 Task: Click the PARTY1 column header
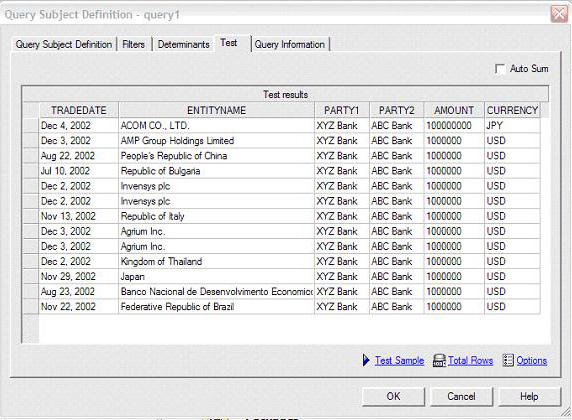coord(342,110)
